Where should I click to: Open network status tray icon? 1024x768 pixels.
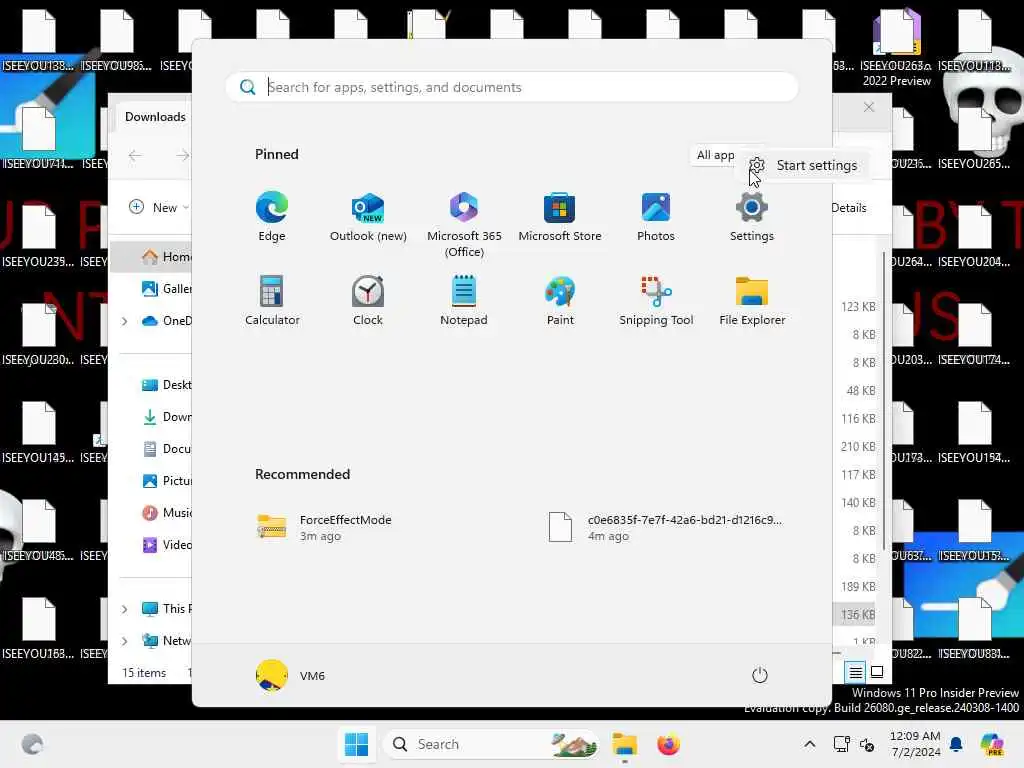point(841,744)
